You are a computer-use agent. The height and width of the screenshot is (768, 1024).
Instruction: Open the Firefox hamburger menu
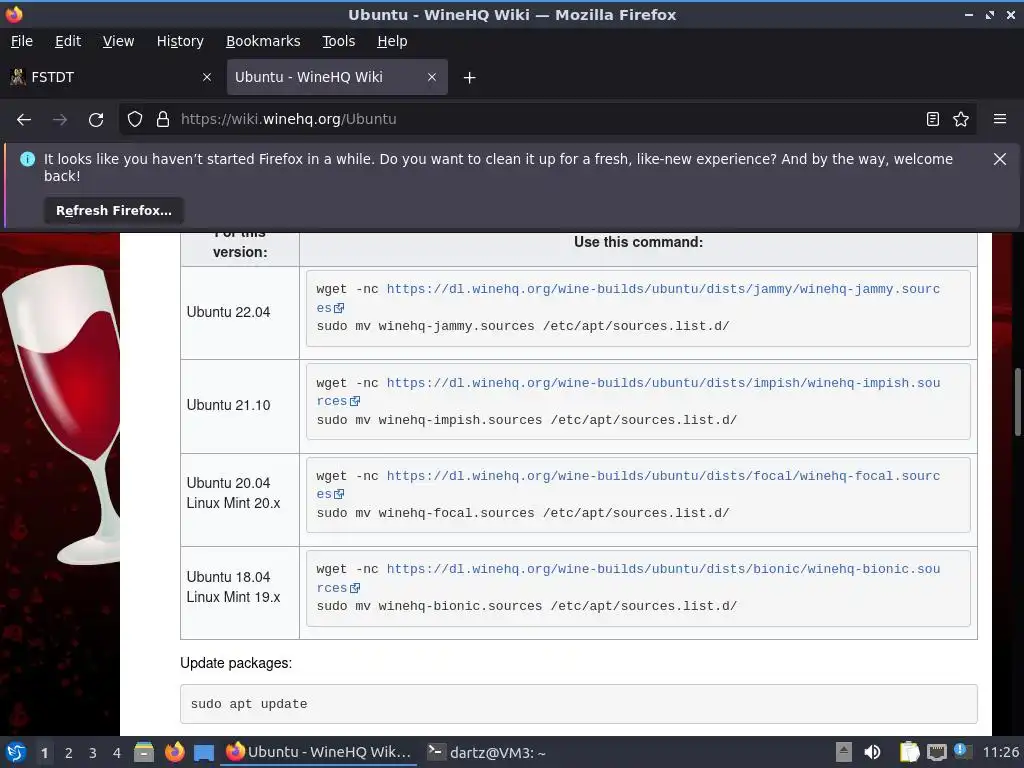1000,120
